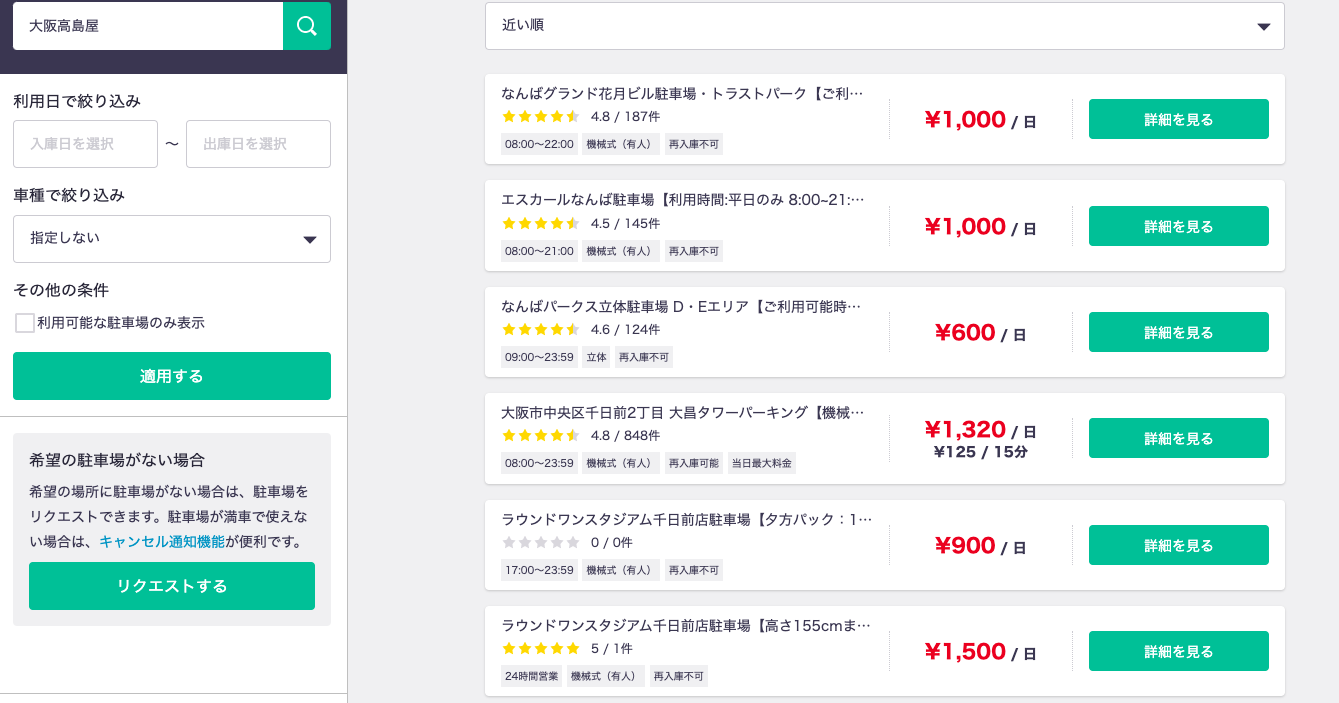1339x703 pixels.
Task: Click the 適用する button
Action: [x=172, y=376]
